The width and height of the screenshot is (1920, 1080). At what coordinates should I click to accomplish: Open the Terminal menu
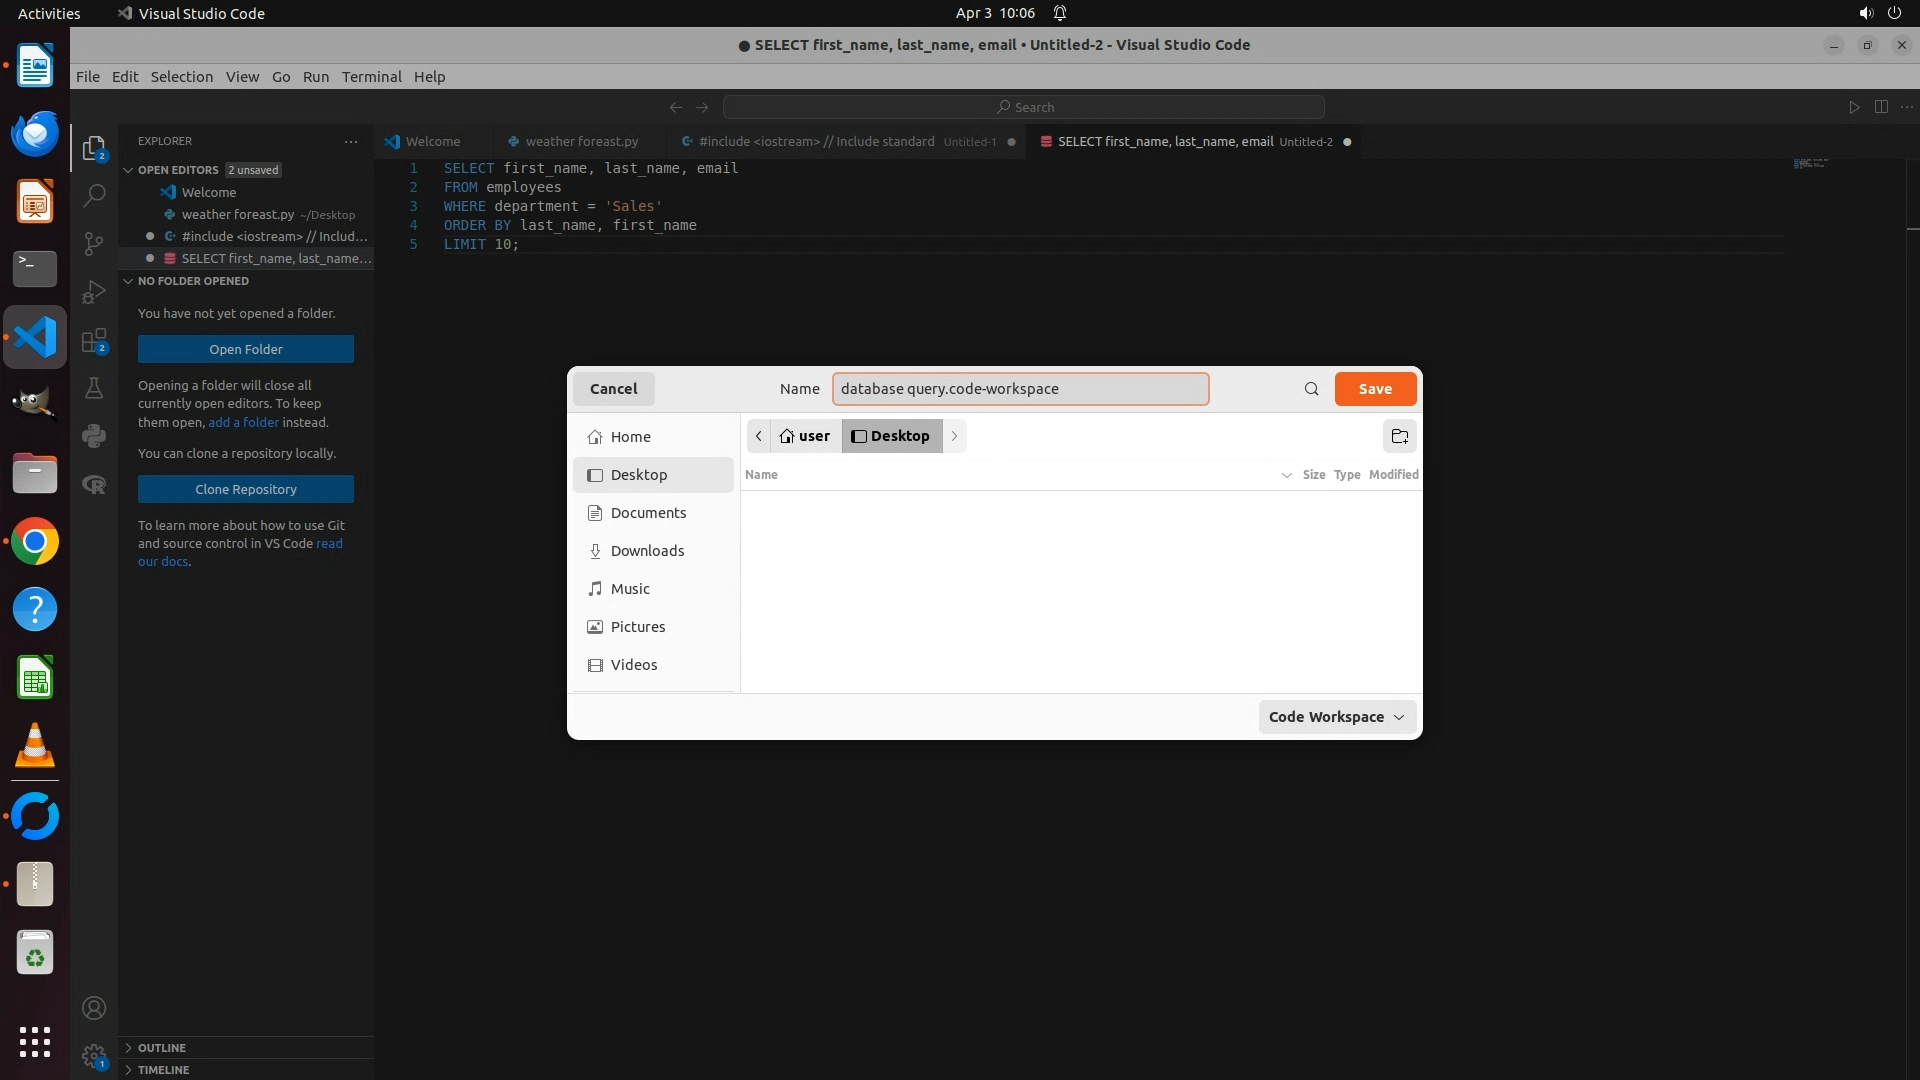(371, 77)
